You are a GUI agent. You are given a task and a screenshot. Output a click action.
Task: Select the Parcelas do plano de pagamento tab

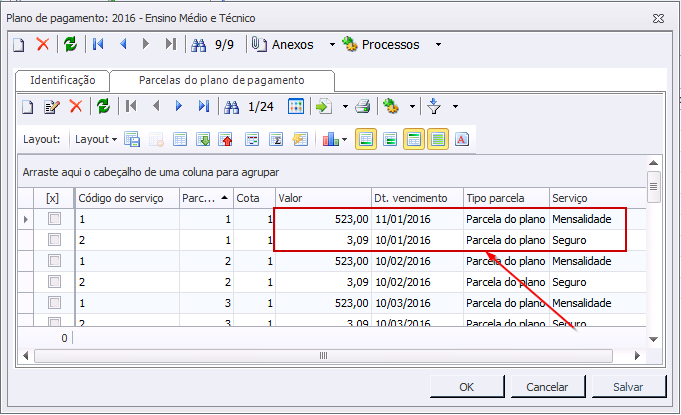(221, 80)
